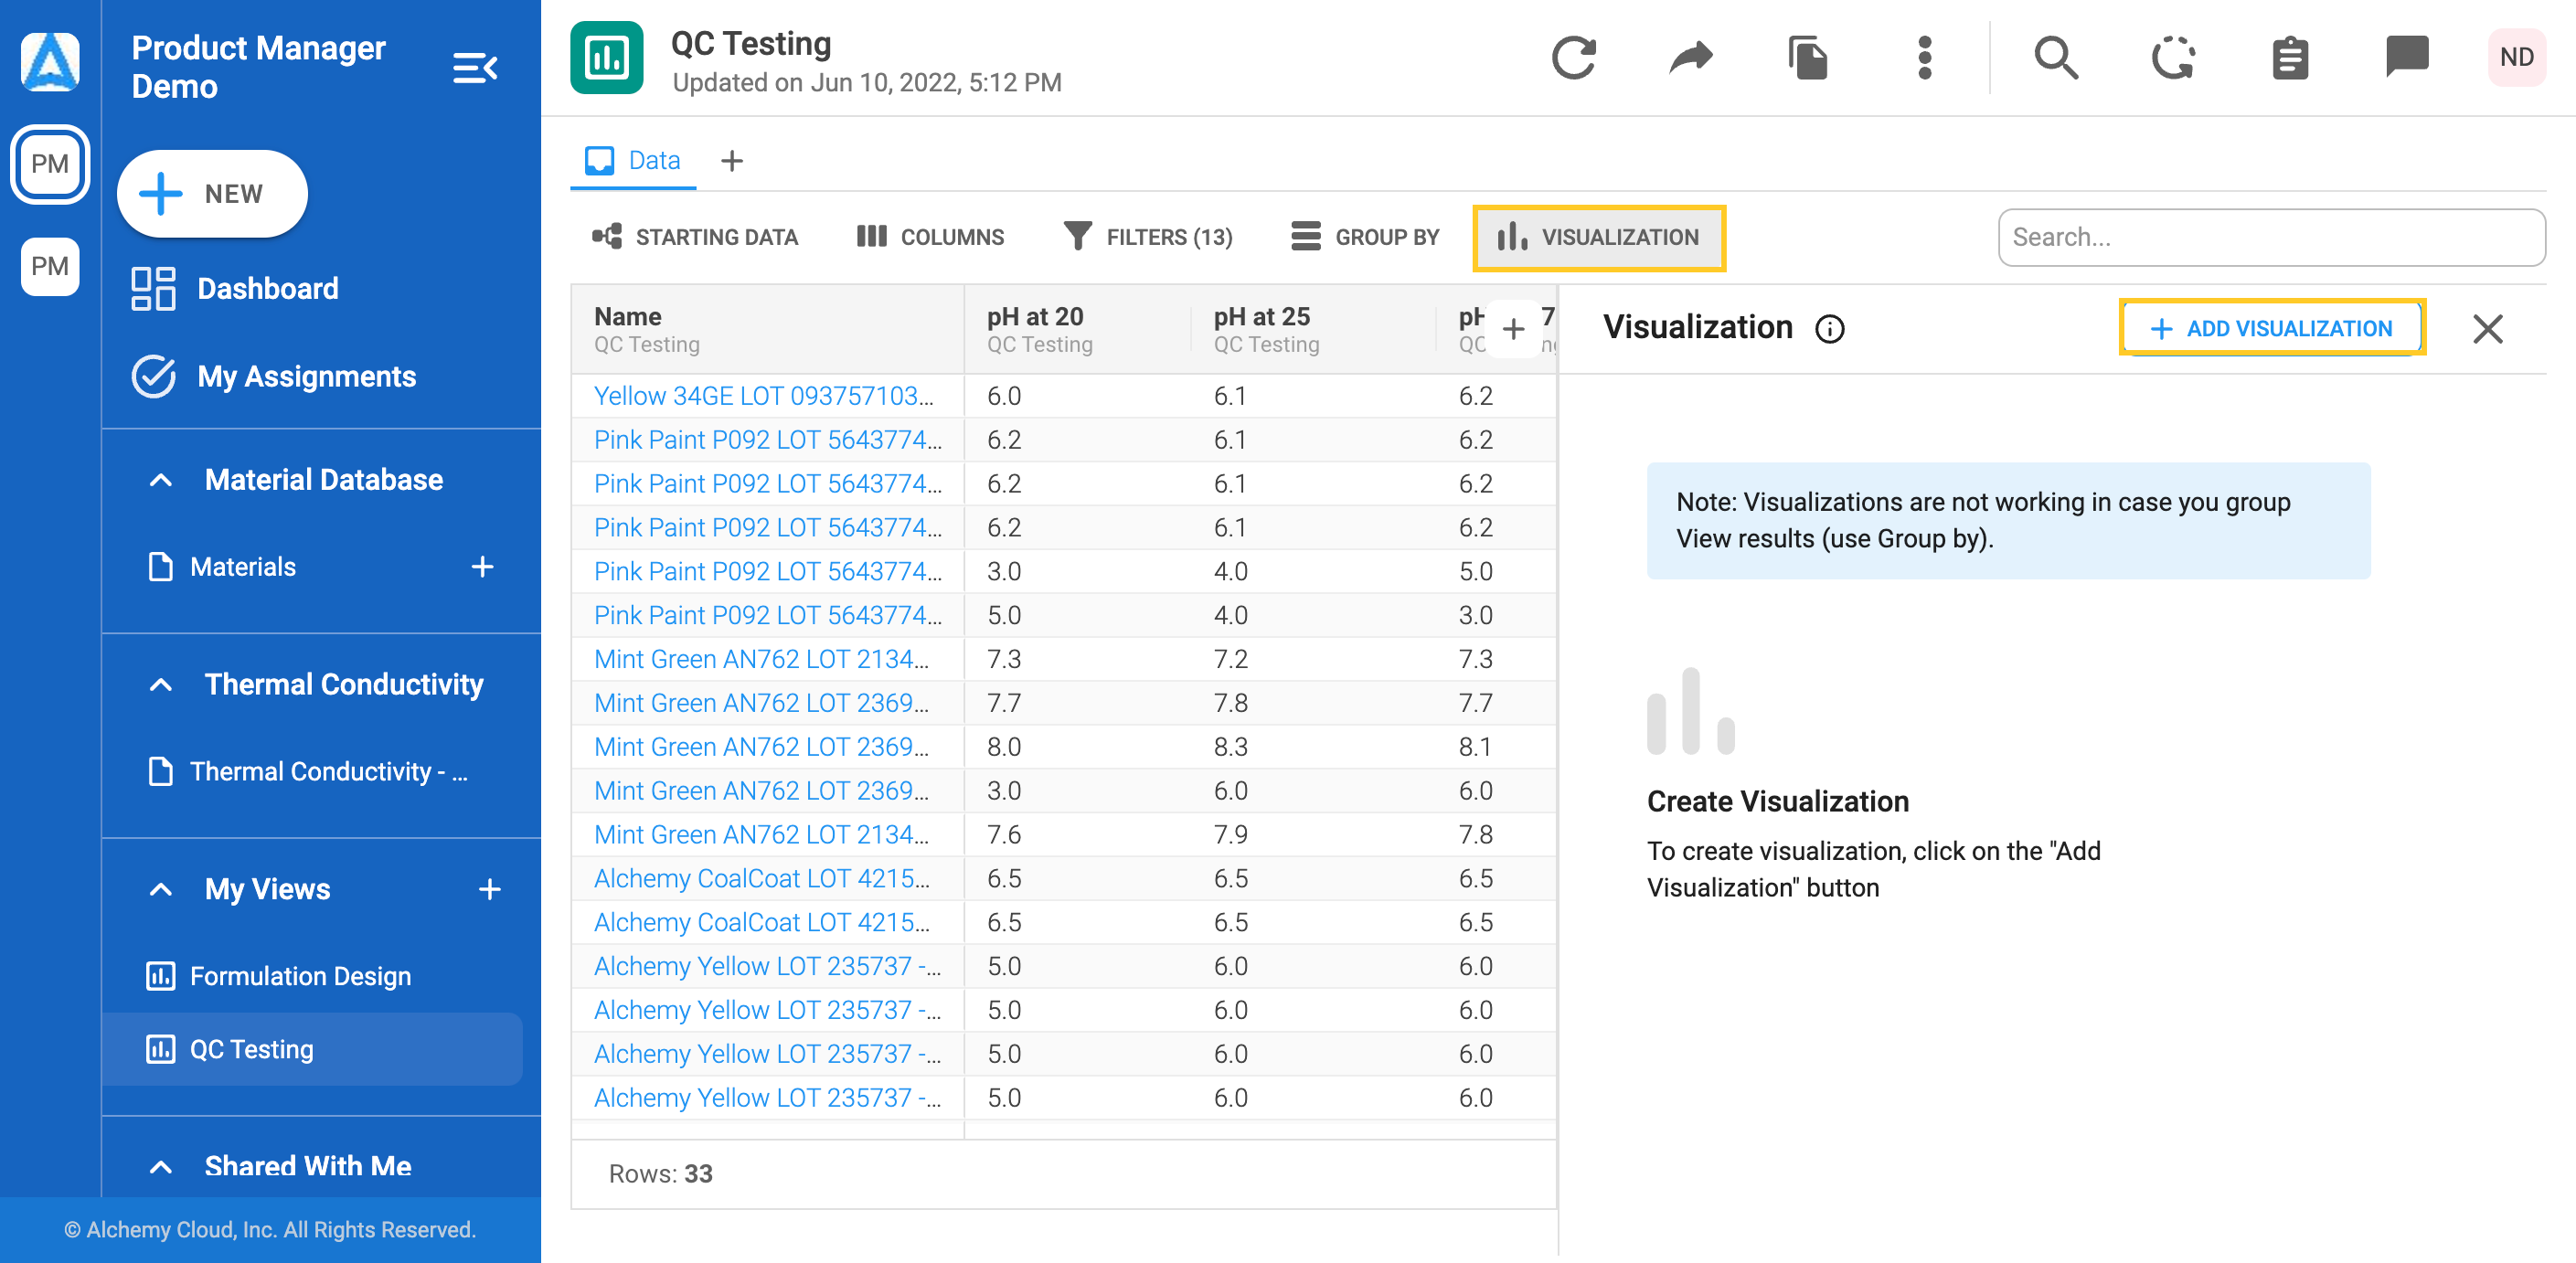The image size is (2576, 1263).
Task: Click the ADD VISUALIZATION button
Action: 2271,328
